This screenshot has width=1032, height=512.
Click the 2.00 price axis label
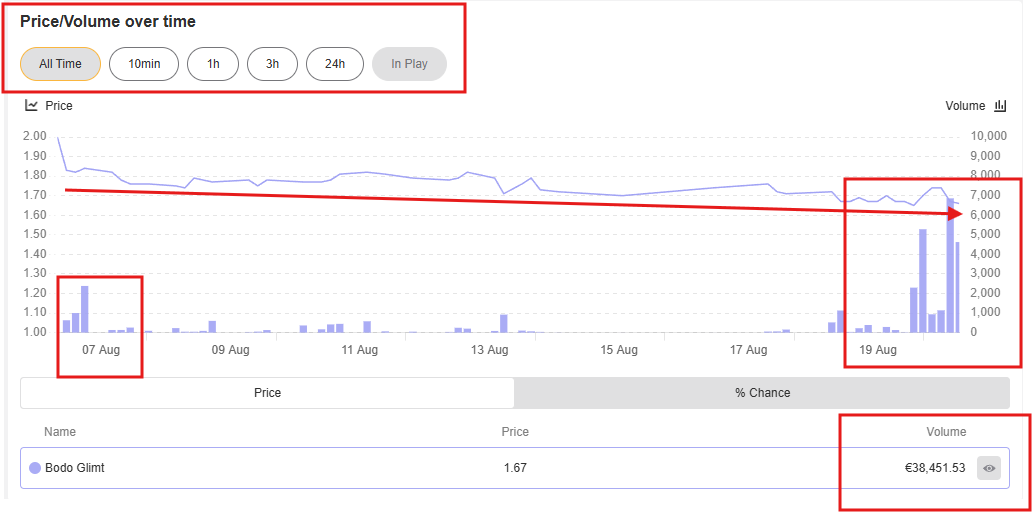(x=34, y=136)
